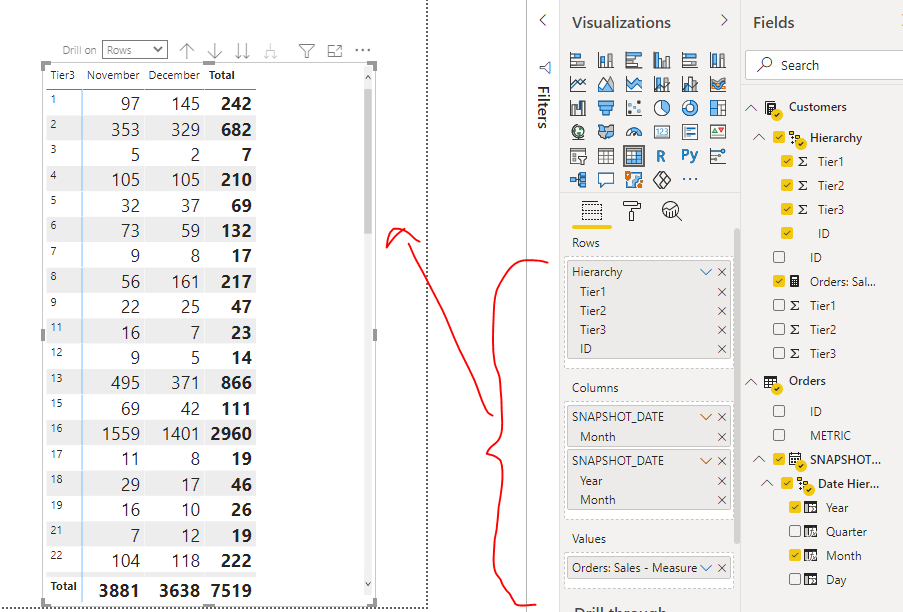Switch to the Analytics magnifier tab
903x612 pixels.
pos(671,211)
